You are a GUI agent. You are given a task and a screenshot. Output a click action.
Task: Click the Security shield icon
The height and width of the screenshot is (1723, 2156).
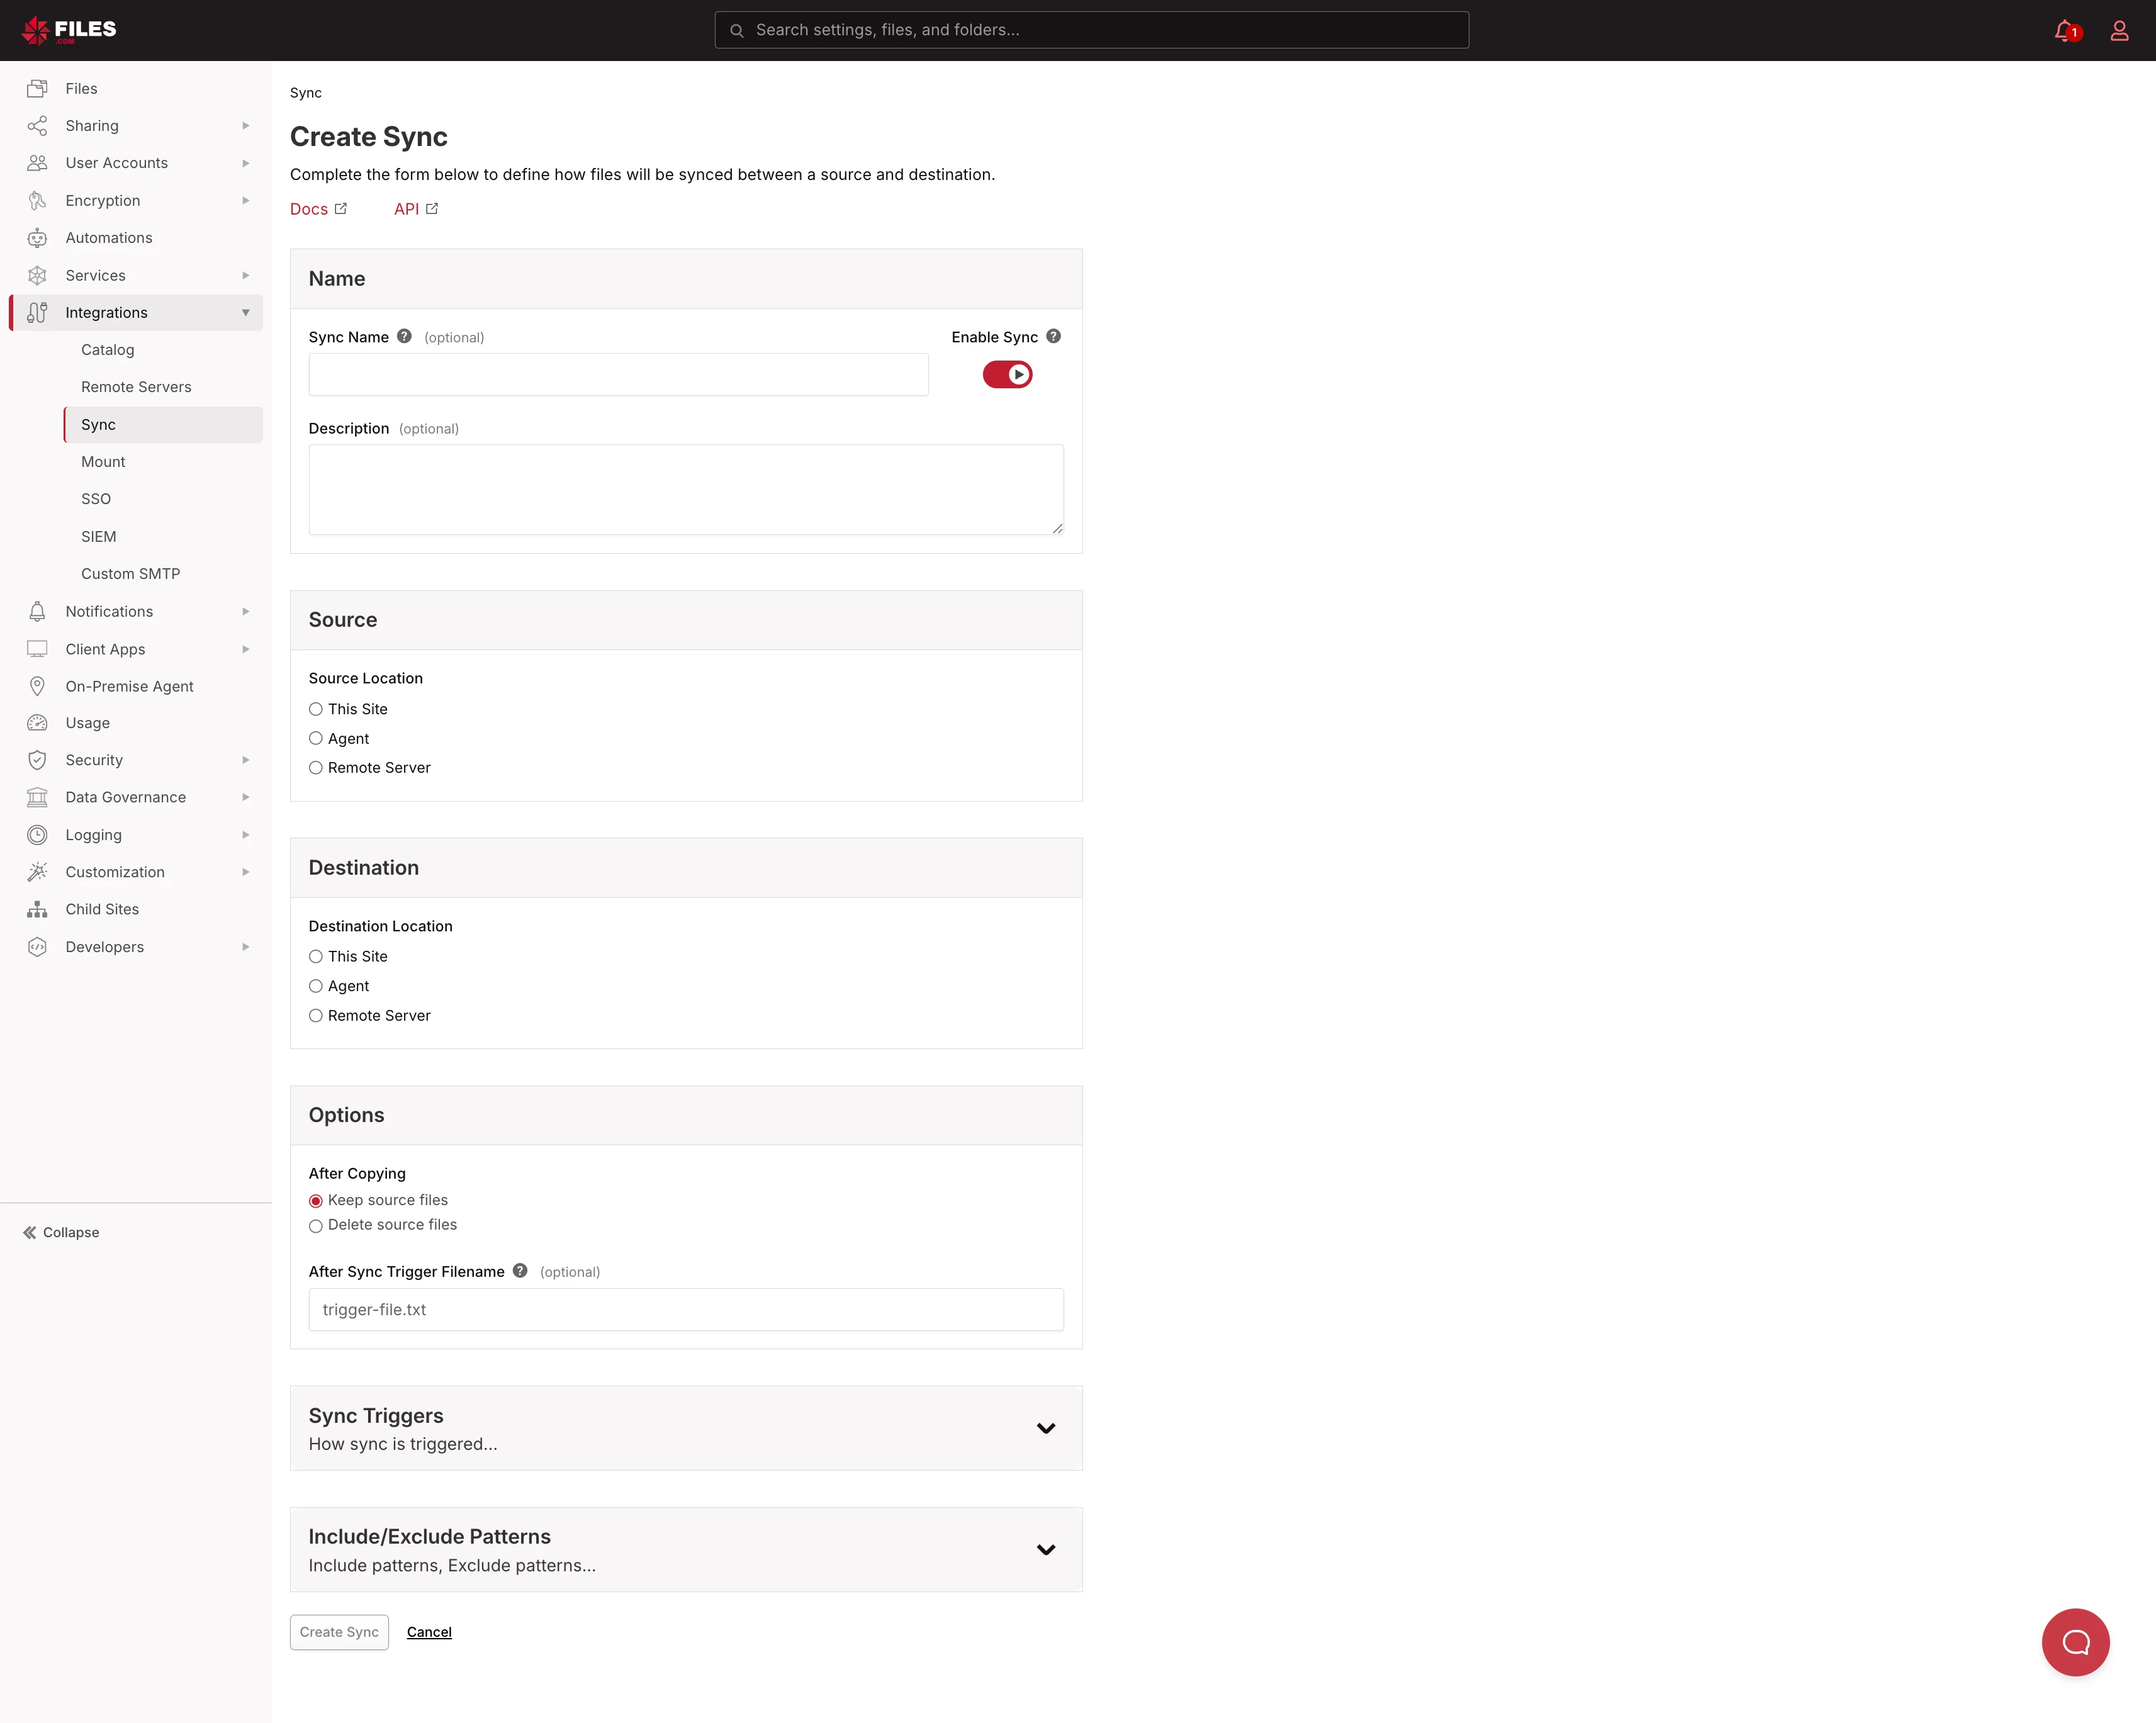tap(37, 760)
